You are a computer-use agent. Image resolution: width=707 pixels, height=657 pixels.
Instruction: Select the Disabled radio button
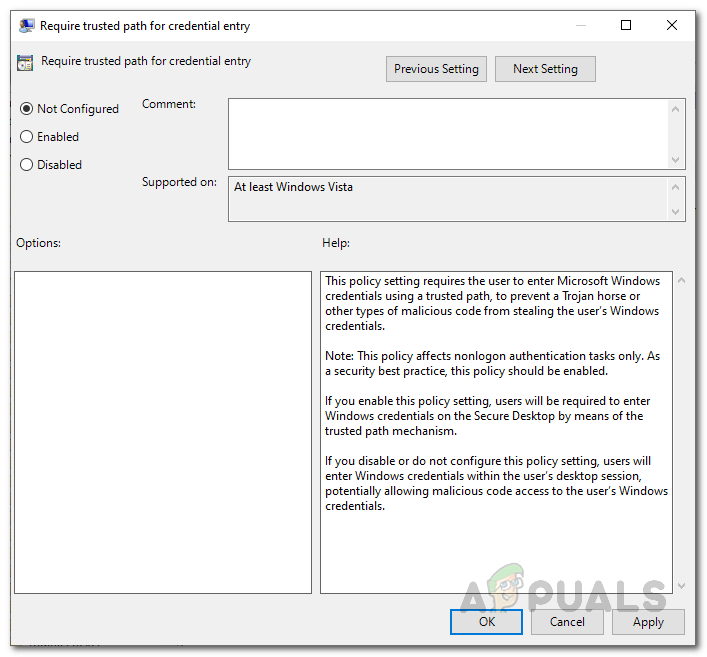click(27, 165)
